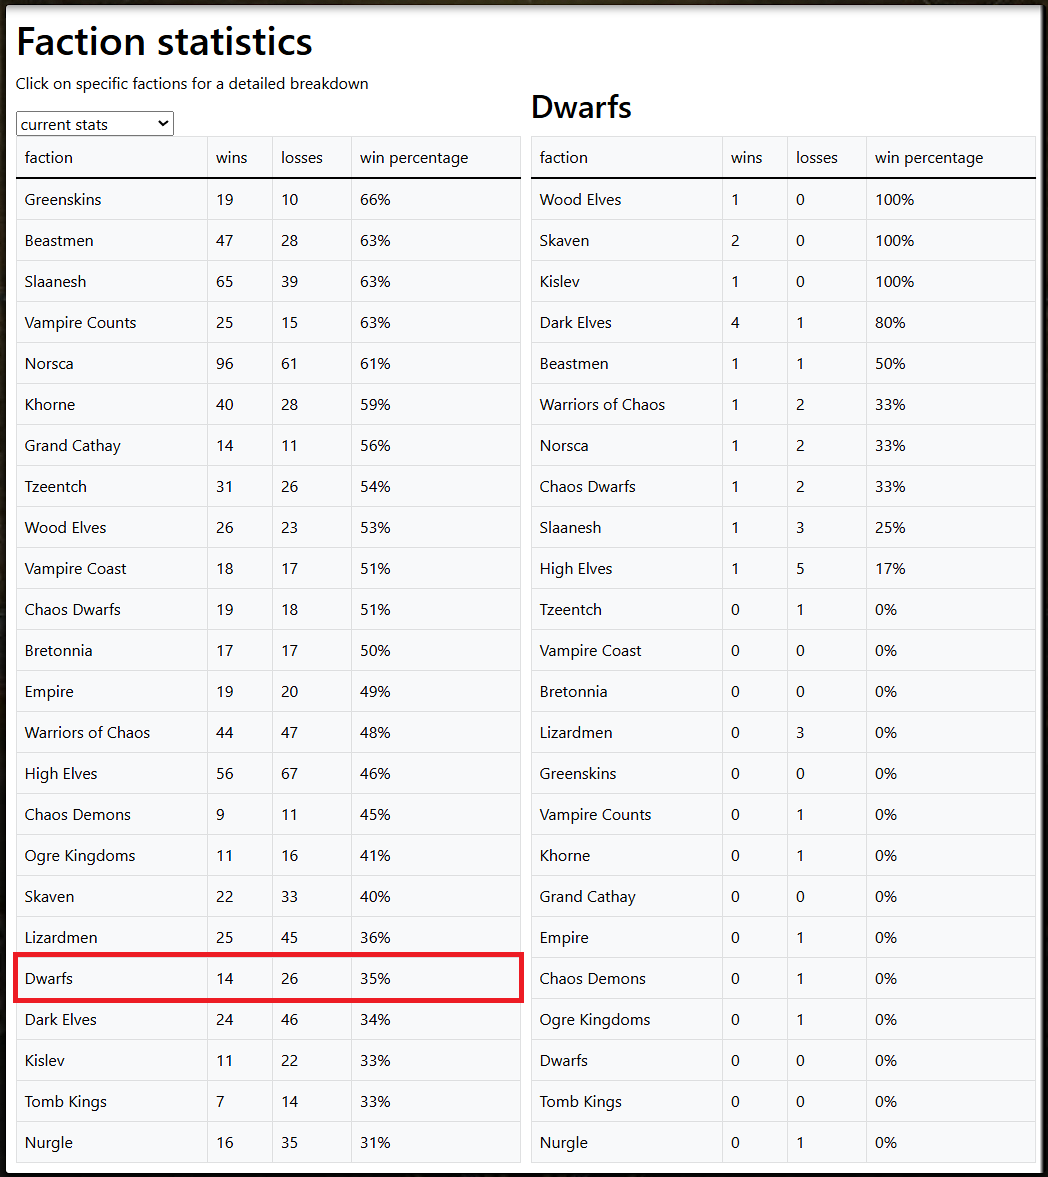Open Empire row with 19 wins
The width and height of the screenshot is (1048, 1177).
269,691
